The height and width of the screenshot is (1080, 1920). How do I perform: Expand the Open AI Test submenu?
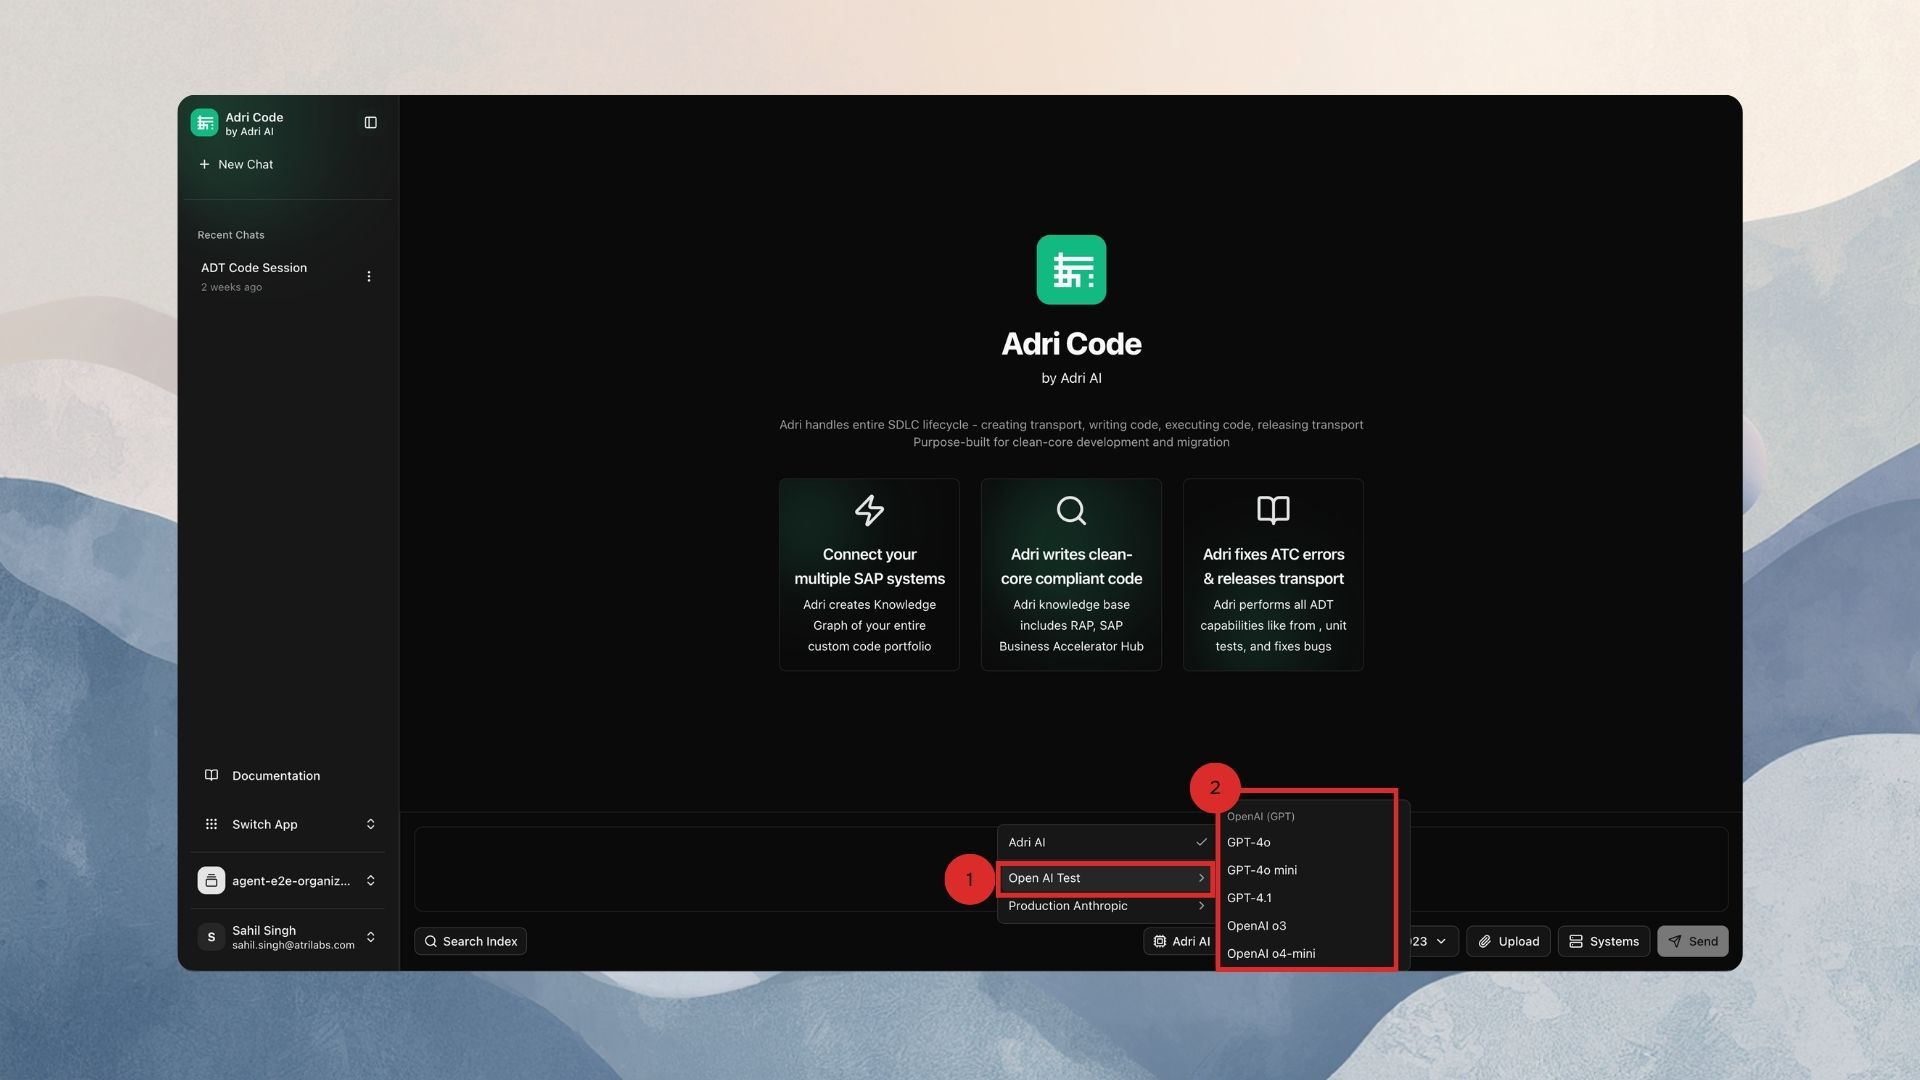click(x=1106, y=879)
